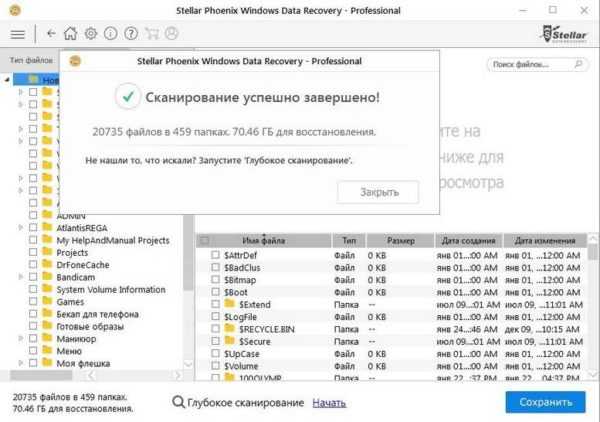The height and width of the screenshot is (422, 600).
Task: Click the $Secure folder icon
Action: tap(230, 341)
